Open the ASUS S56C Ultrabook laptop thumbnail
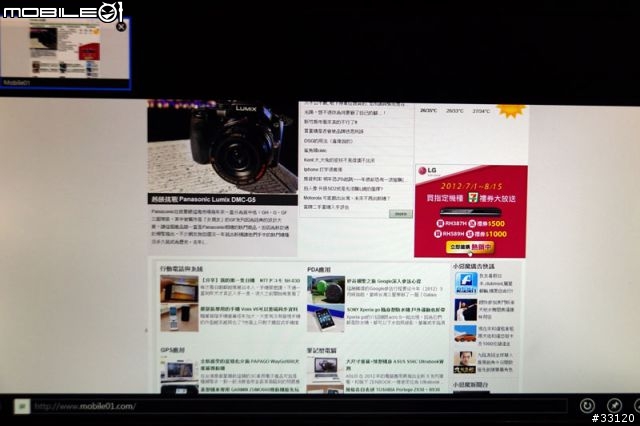Screen dimensions: 640x426 coord(326,371)
